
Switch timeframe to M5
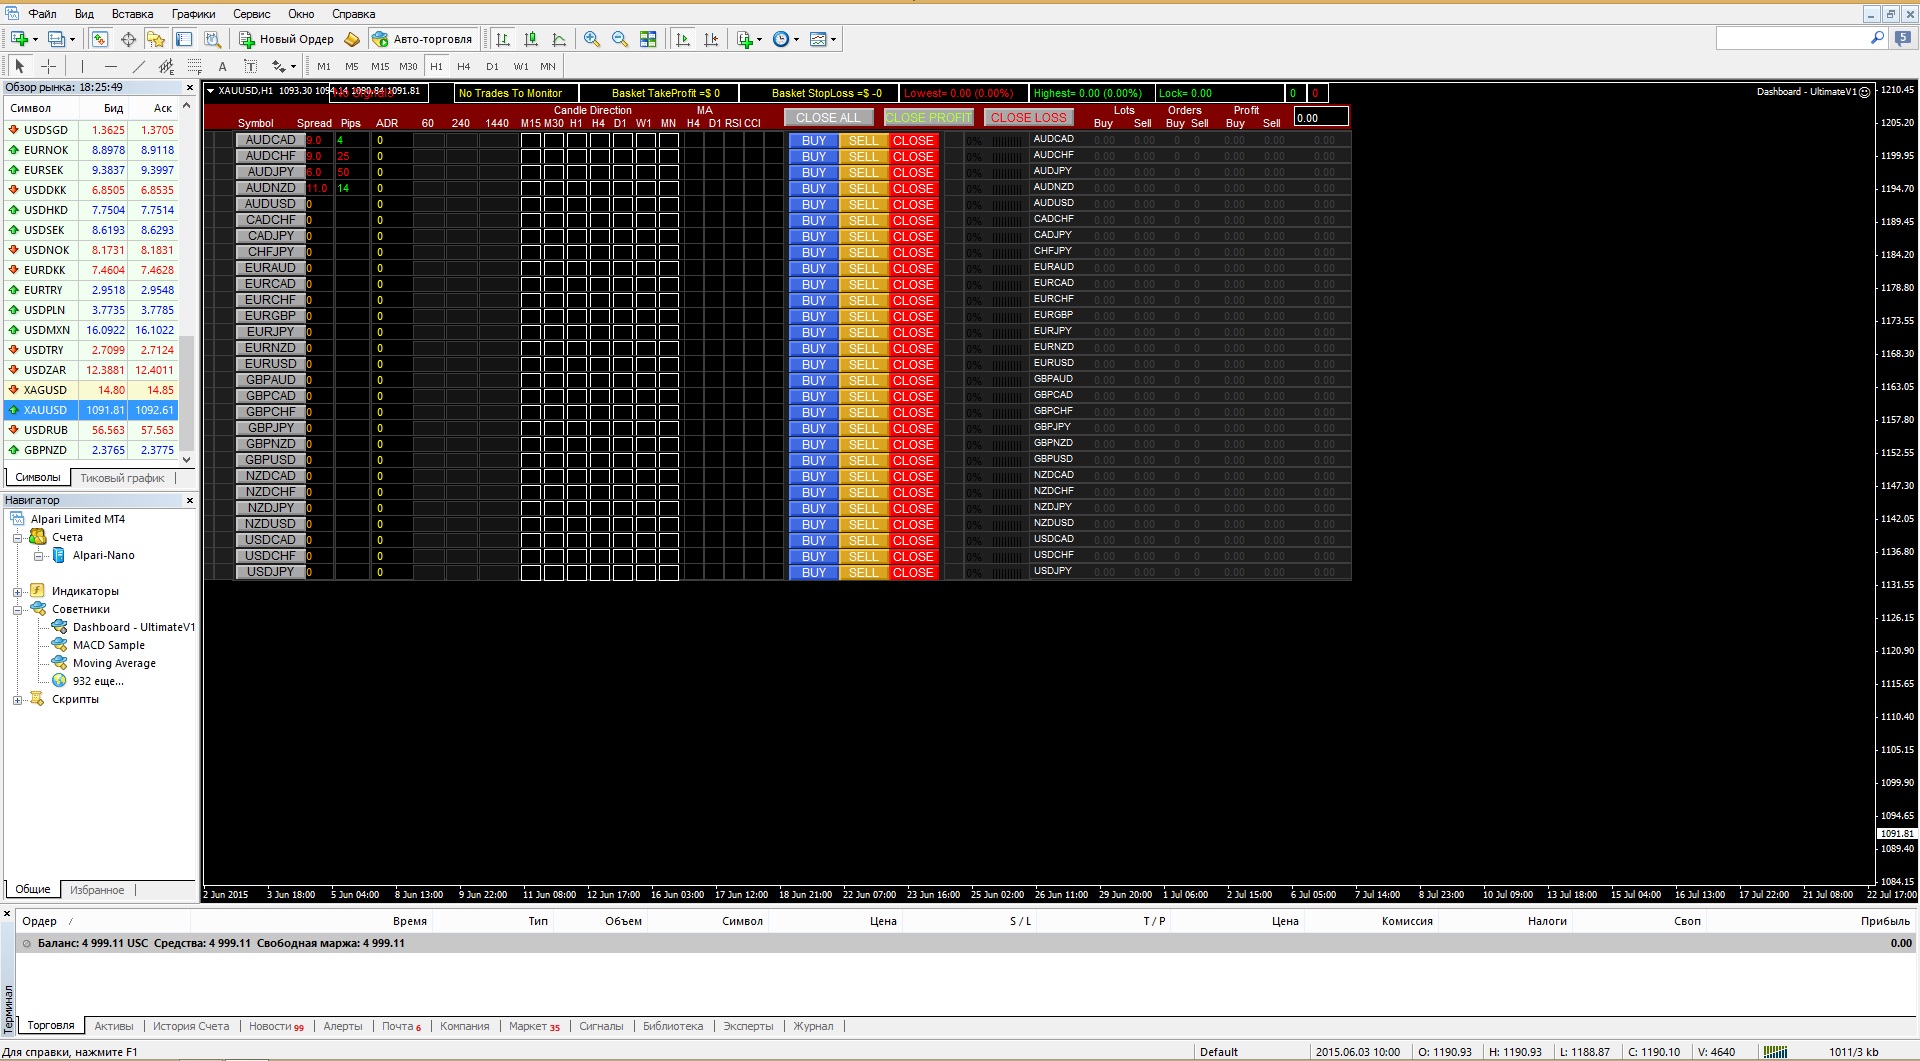click(x=352, y=66)
